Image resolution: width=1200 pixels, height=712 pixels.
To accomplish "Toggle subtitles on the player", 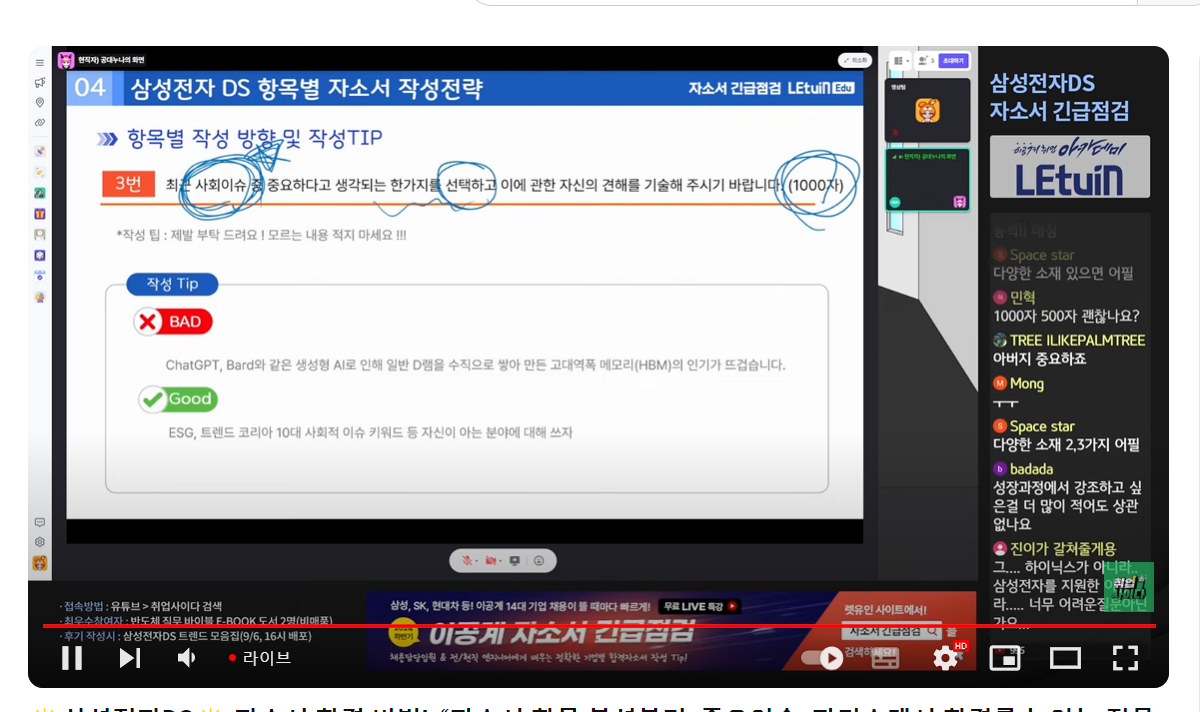I will pos(885,658).
